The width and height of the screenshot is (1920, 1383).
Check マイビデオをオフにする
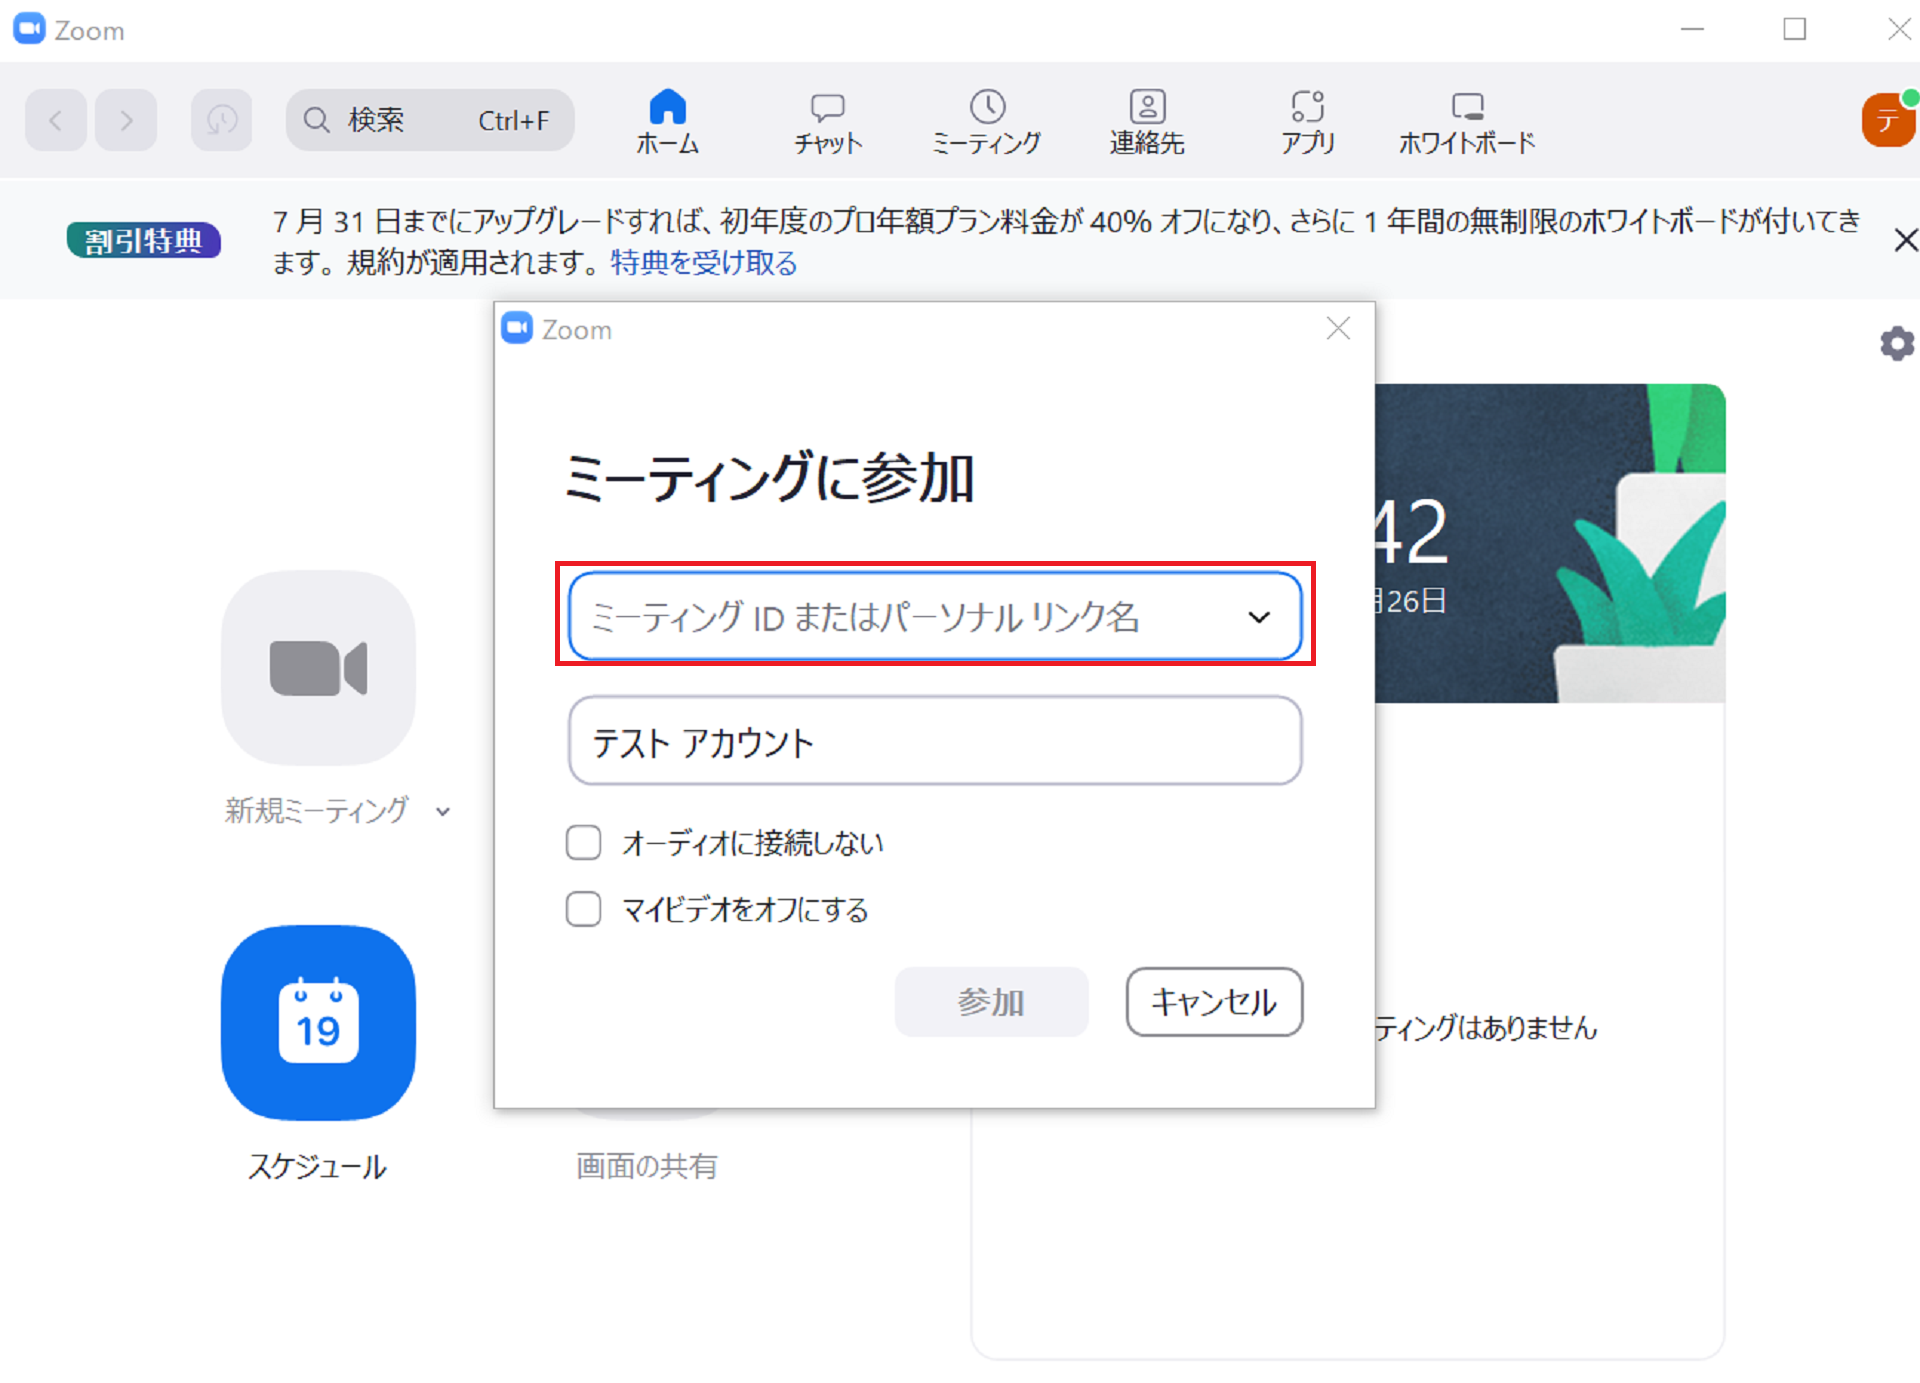tap(583, 909)
